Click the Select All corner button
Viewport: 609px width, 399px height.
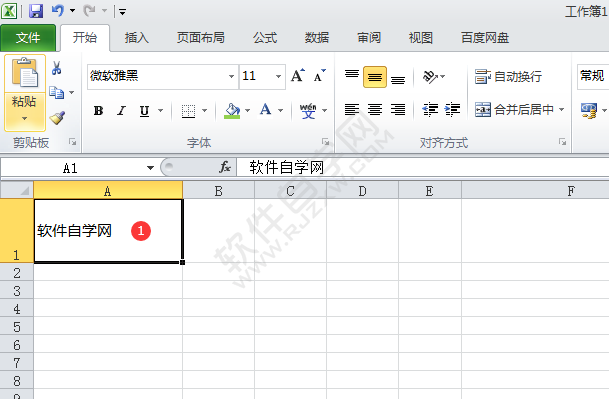coord(17,190)
